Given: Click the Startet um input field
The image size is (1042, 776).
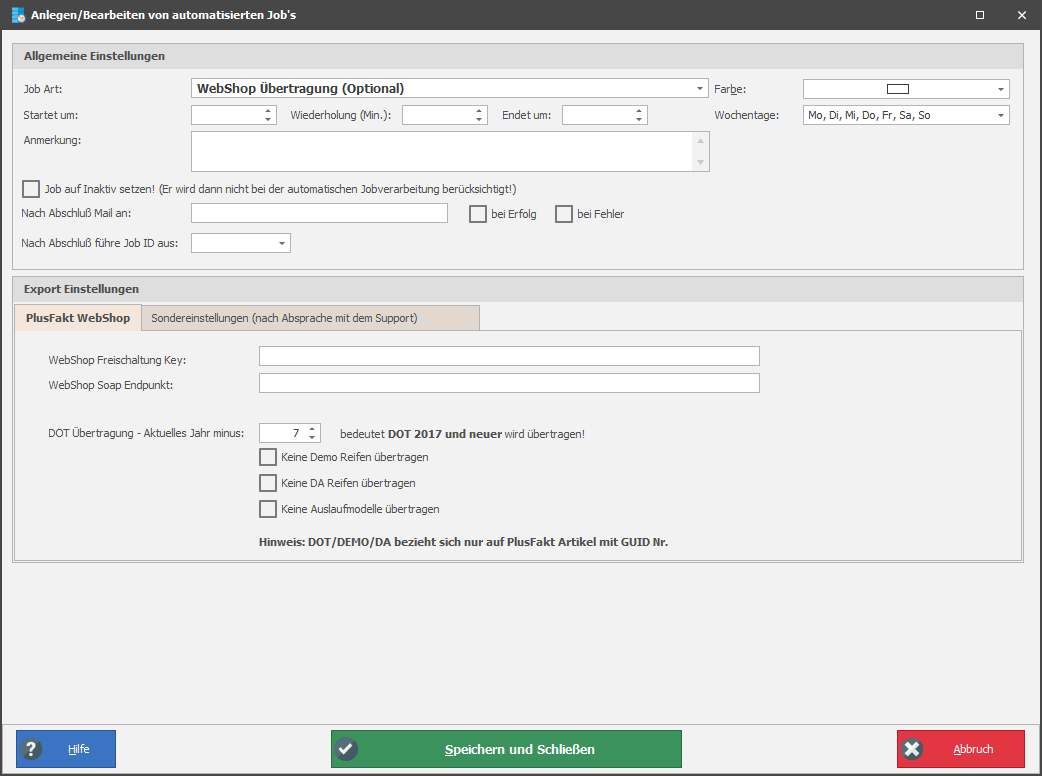Looking at the screenshot, I should (227, 116).
